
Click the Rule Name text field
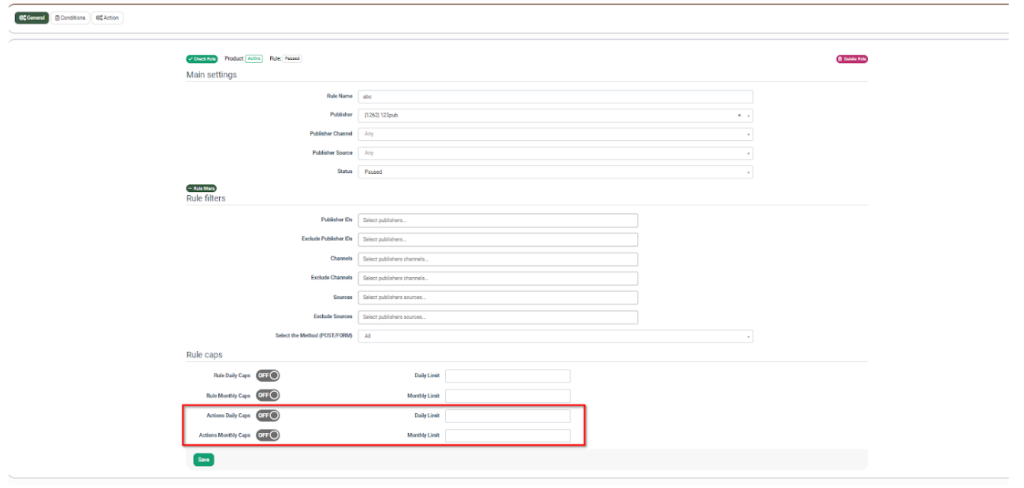(555, 96)
